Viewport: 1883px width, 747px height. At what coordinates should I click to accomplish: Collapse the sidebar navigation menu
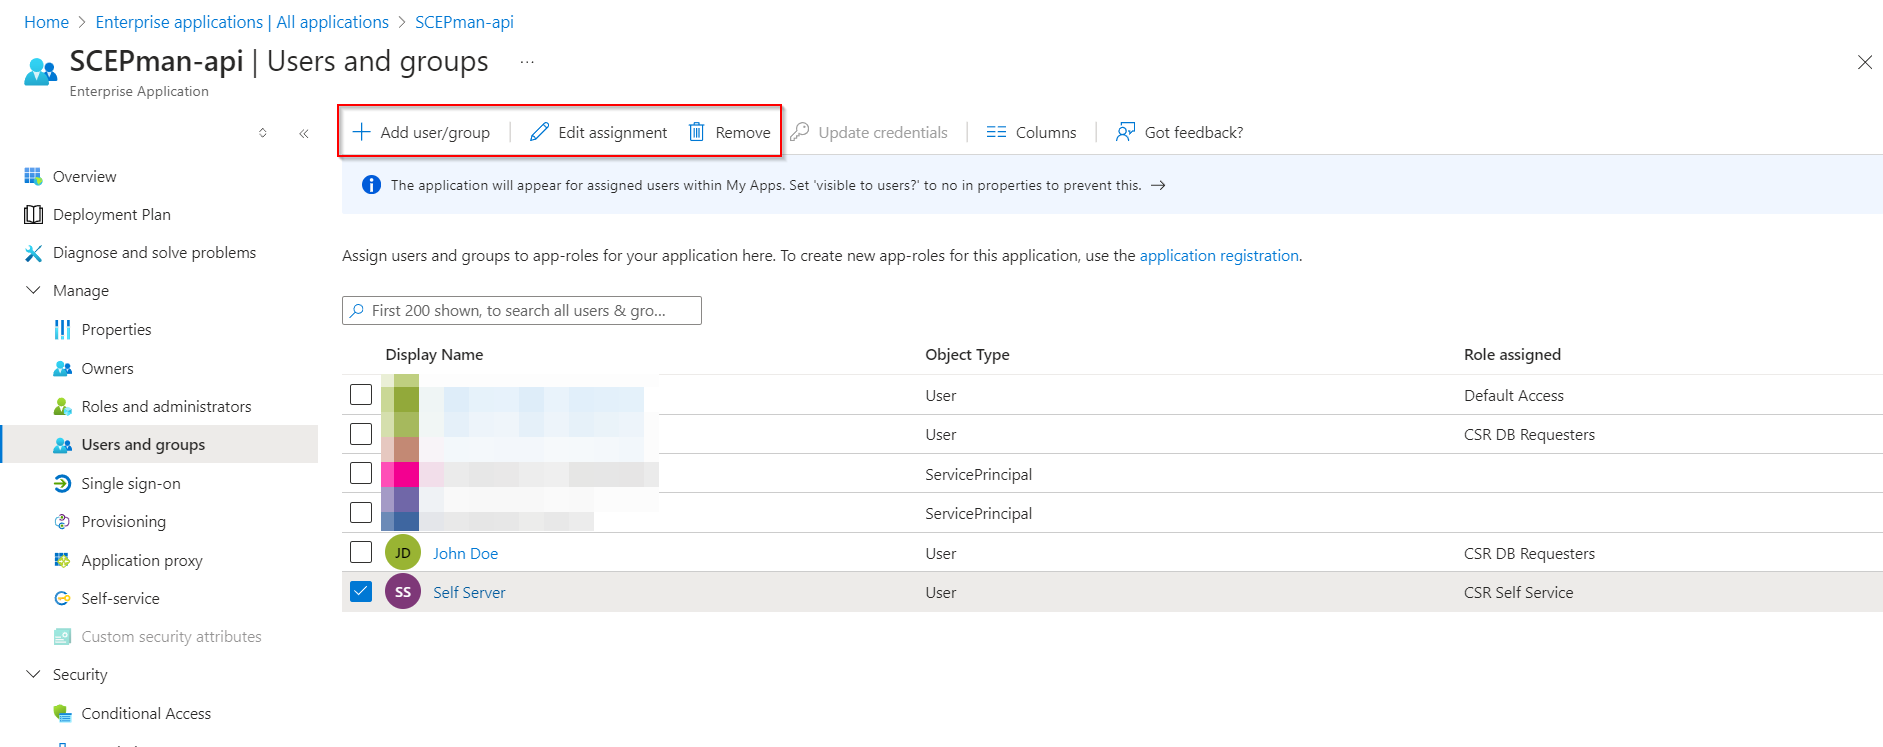(303, 133)
